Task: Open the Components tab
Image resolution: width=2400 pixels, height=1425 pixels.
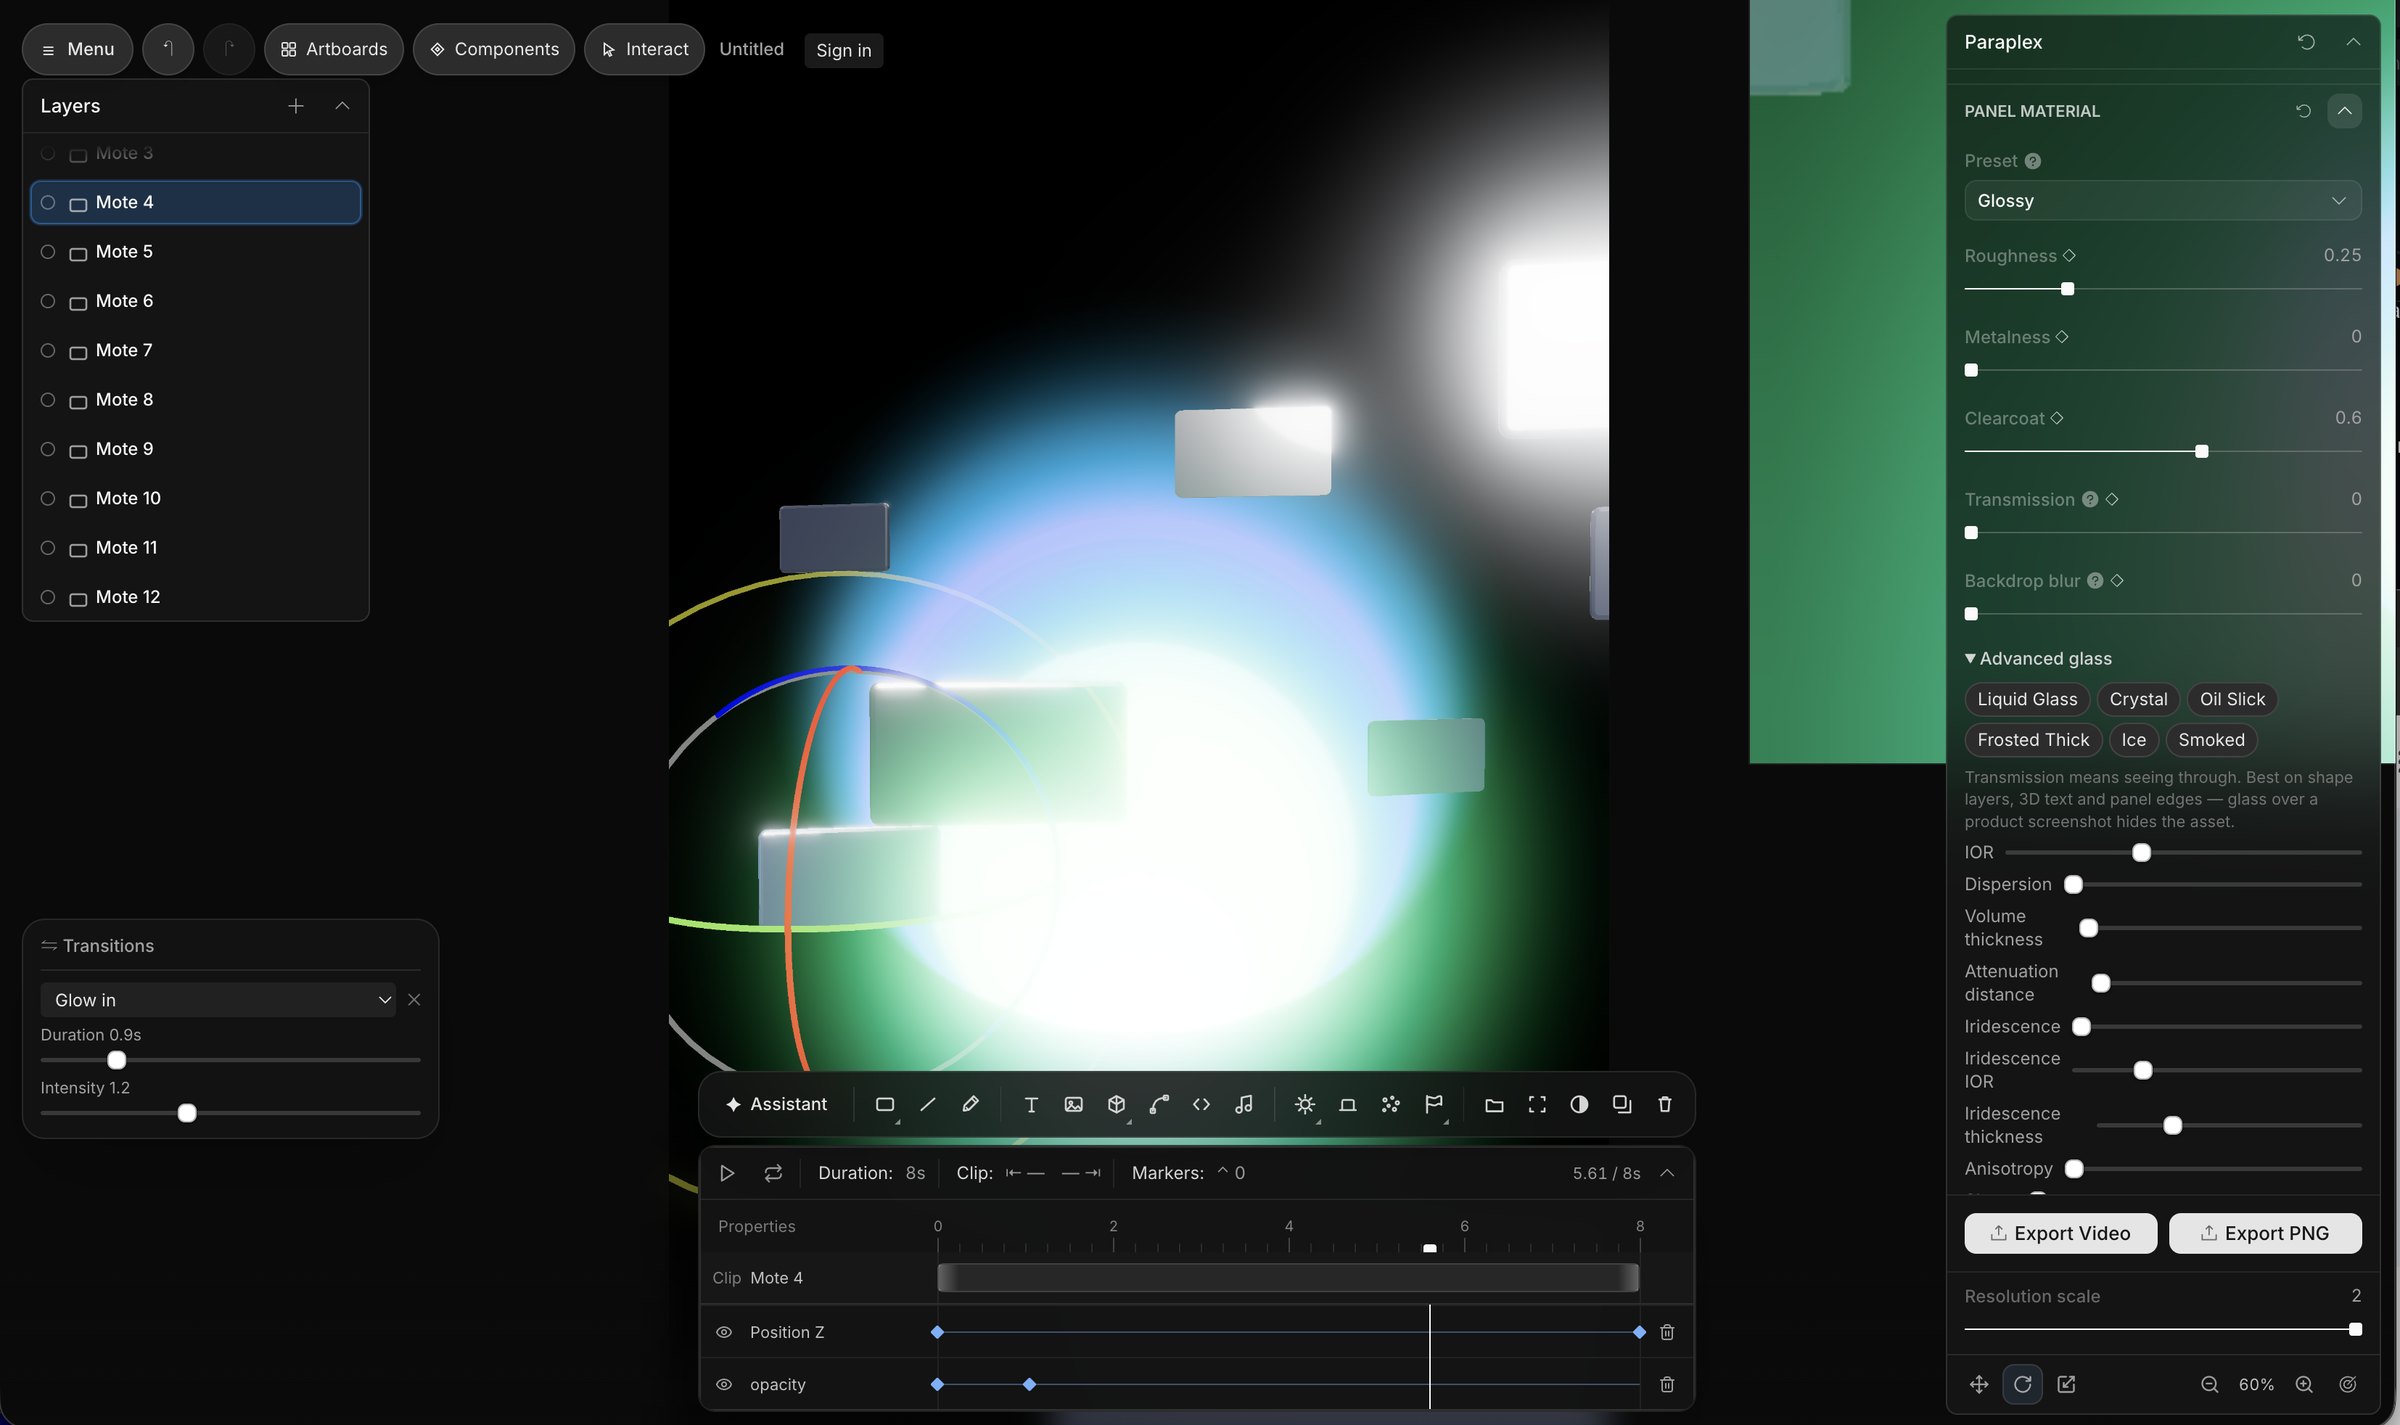Action: [494, 49]
